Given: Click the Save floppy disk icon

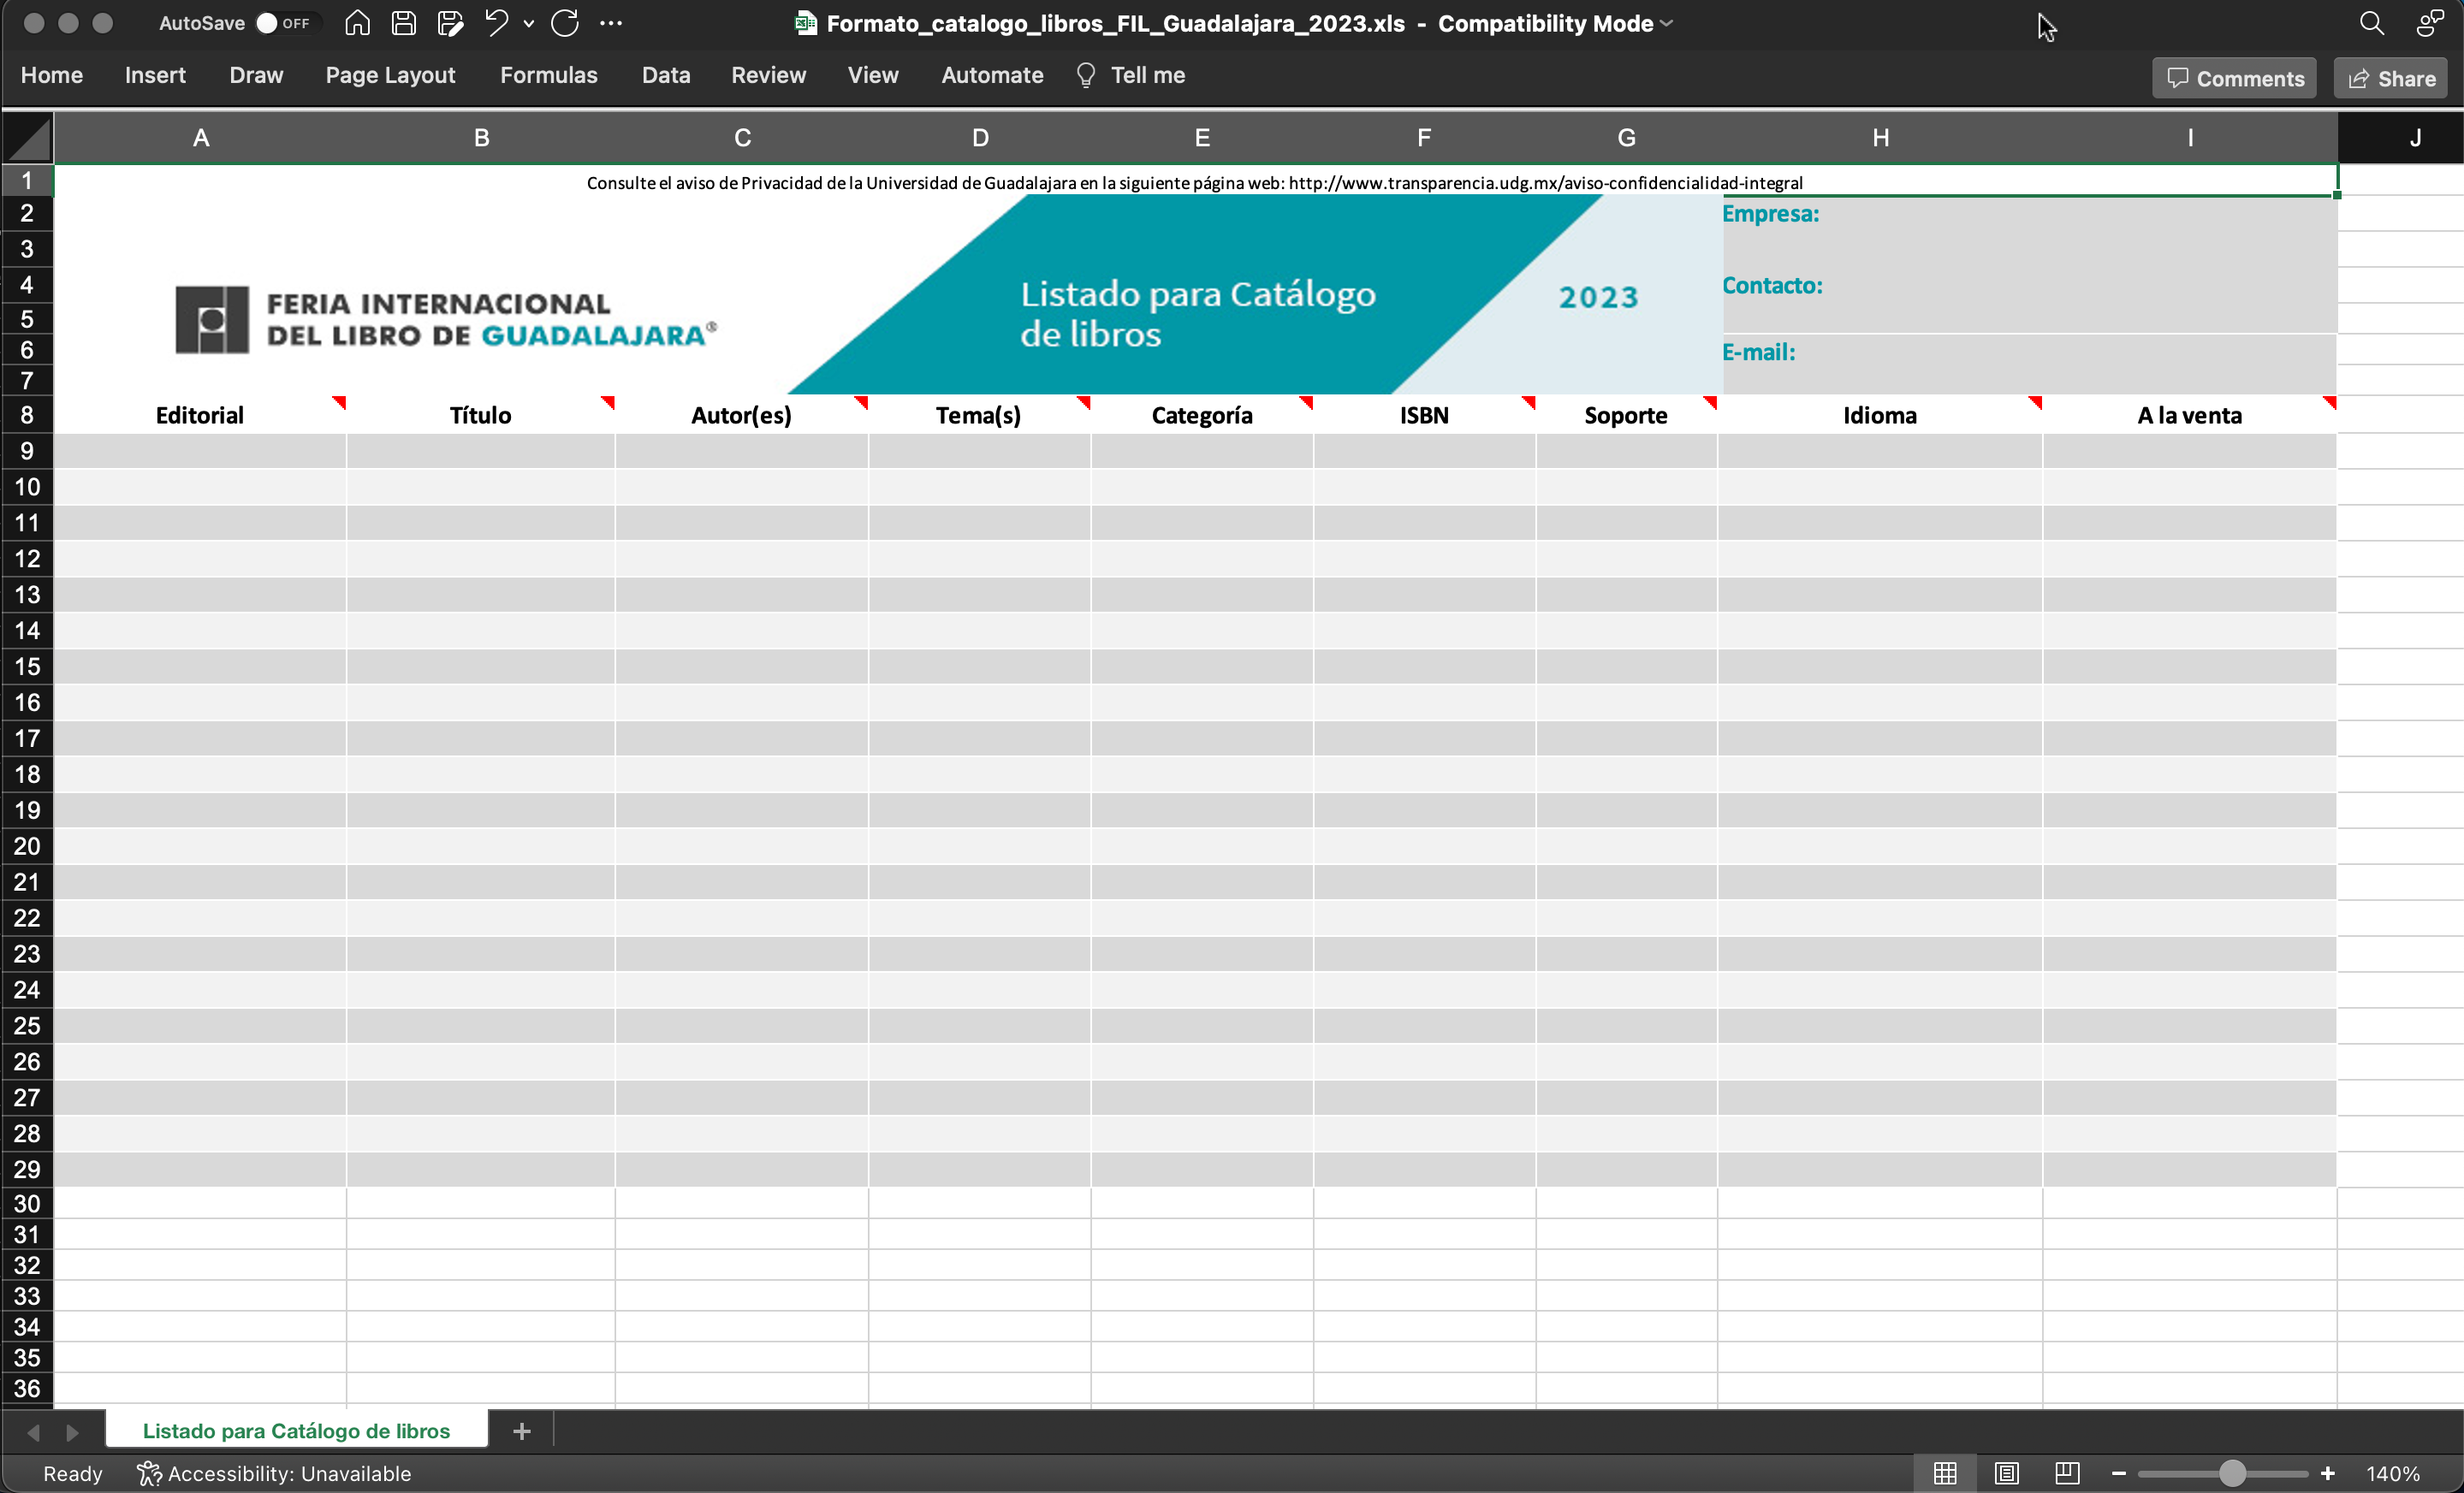Looking at the screenshot, I should pos(403,23).
